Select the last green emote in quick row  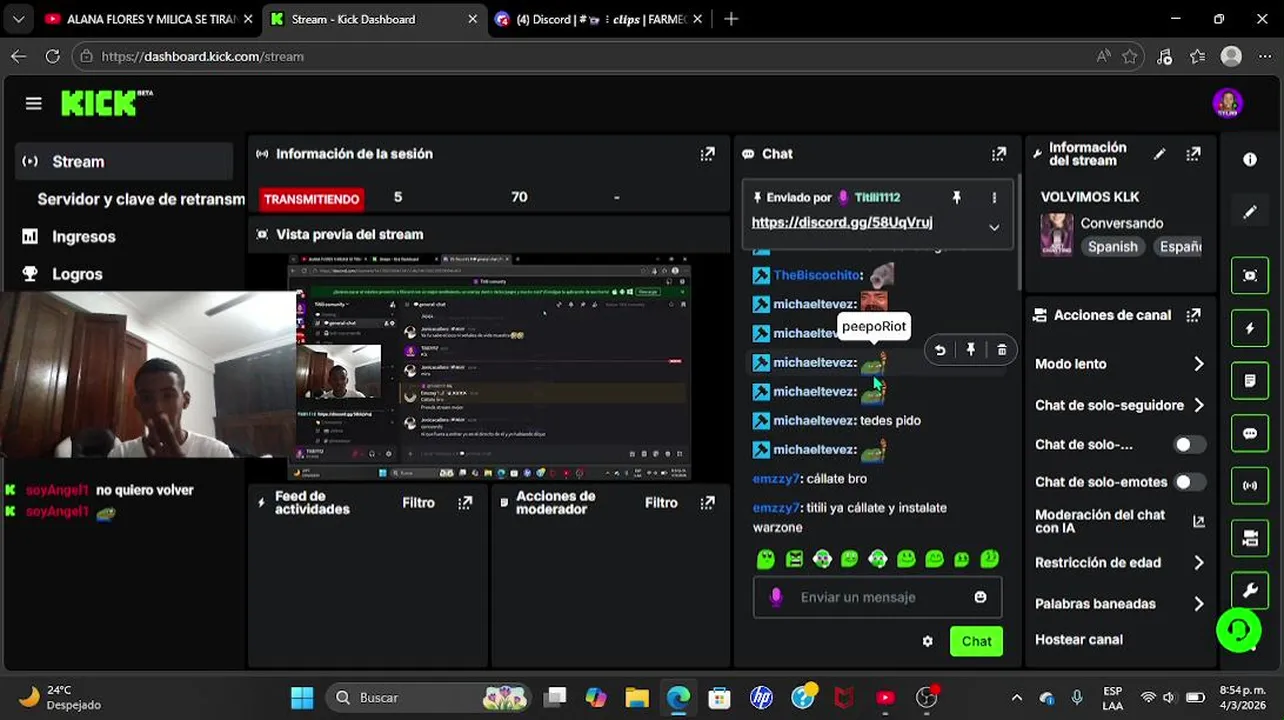[x=990, y=559]
